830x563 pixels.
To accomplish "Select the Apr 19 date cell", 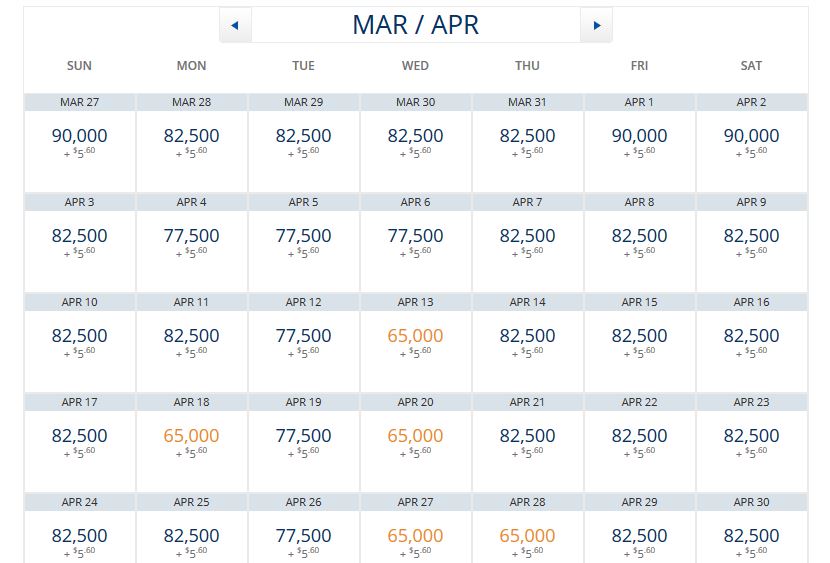I will pyautogui.click(x=303, y=440).
